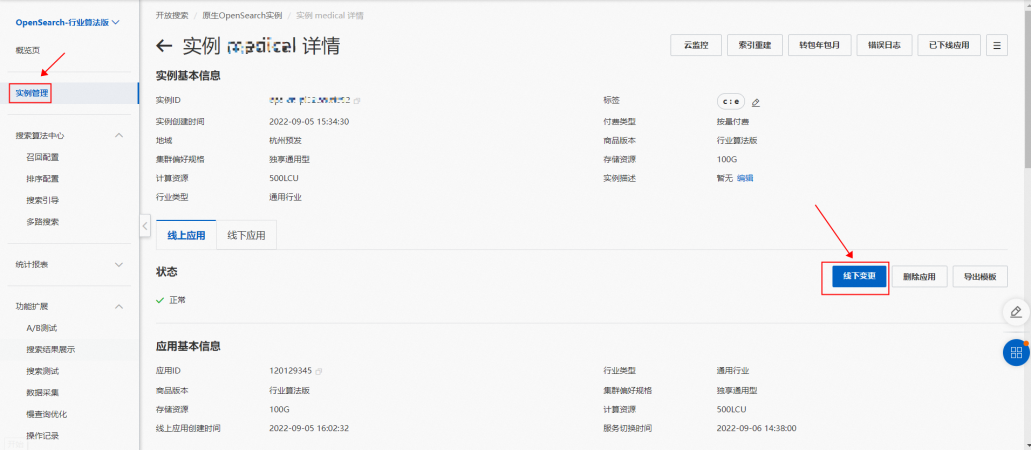Click the 转包年包月 button

819,45
